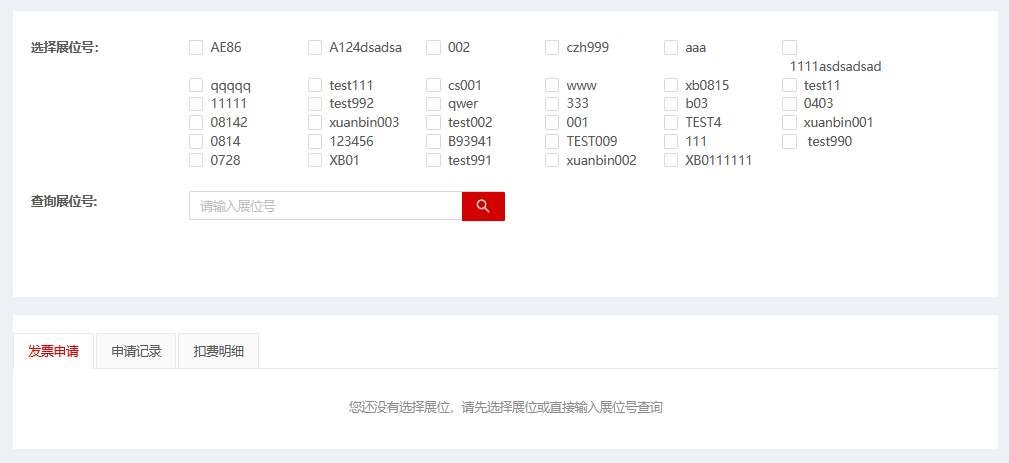
Task: Check the AE86 booth checkbox
Action: pyautogui.click(x=196, y=48)
